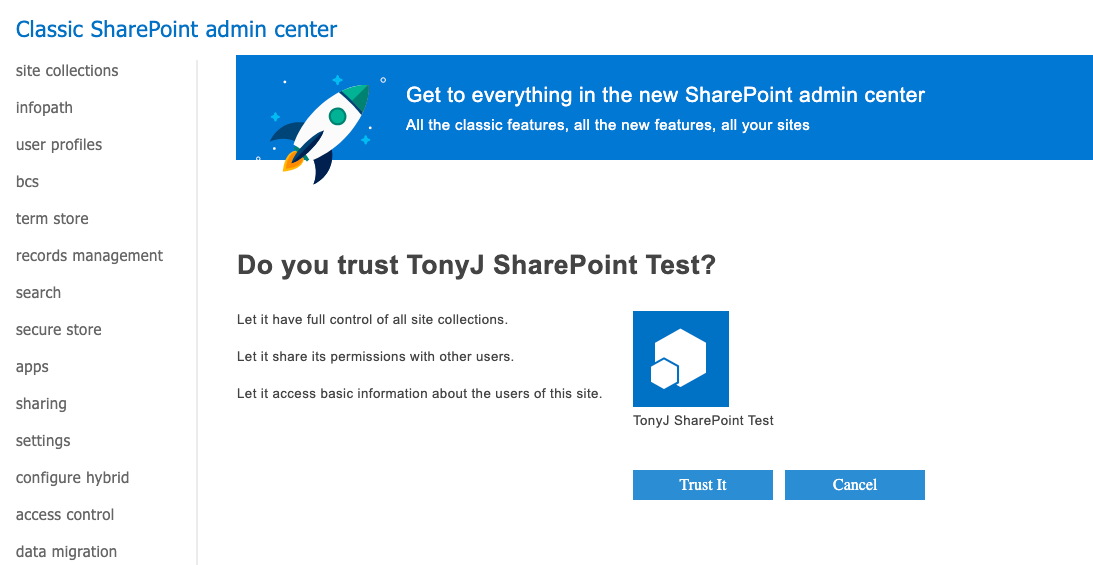Select term store in the sidebar
Viewport: 1093px width, 565px height.
pos(52,219)
